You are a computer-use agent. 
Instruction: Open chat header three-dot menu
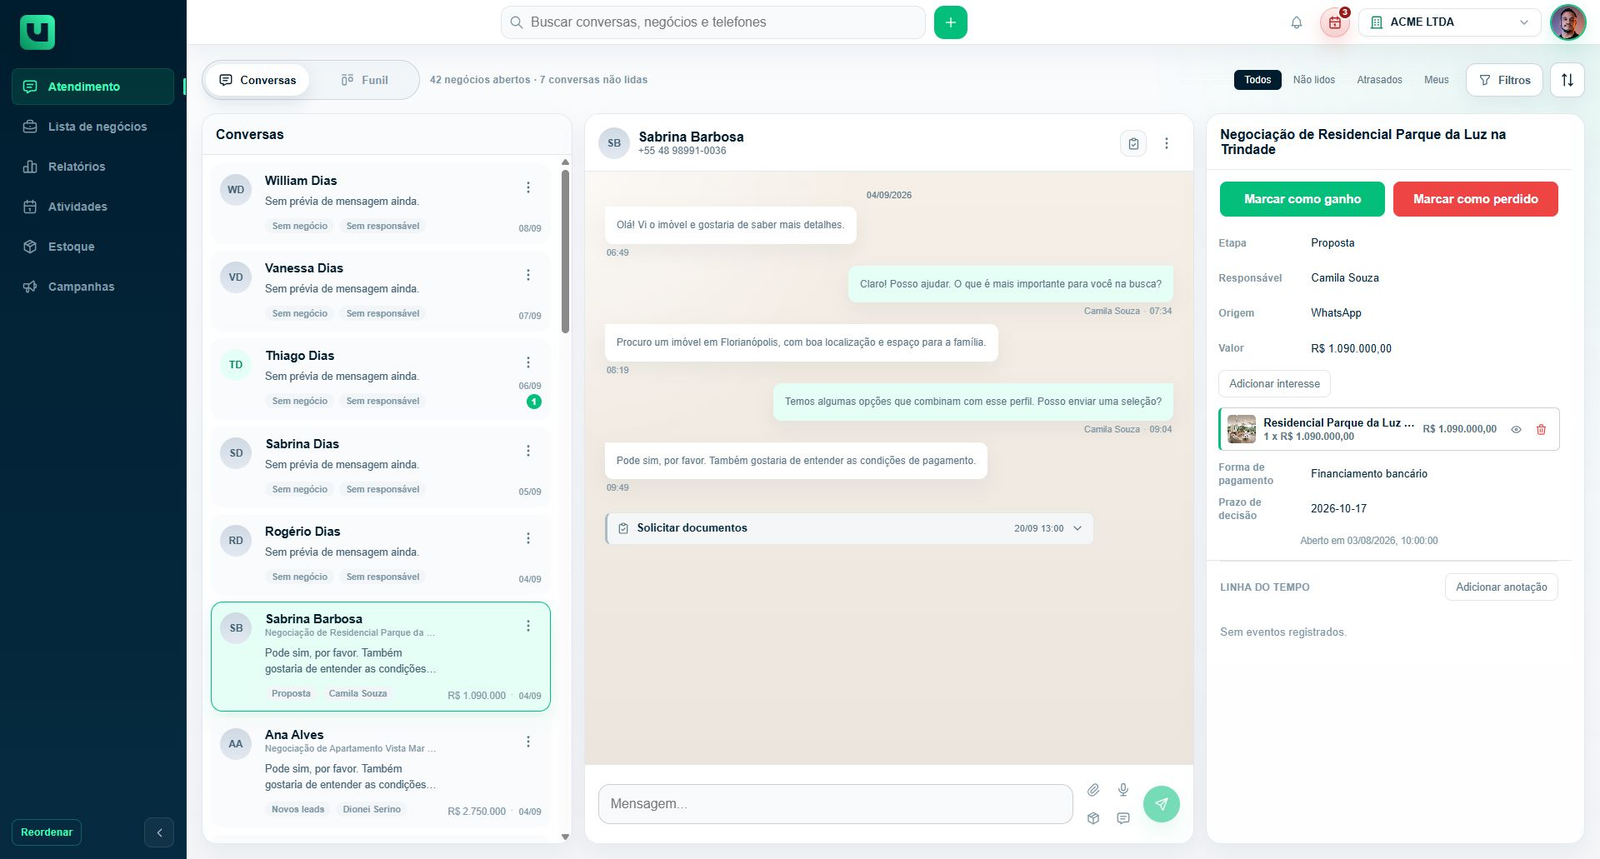point(1166,143)
